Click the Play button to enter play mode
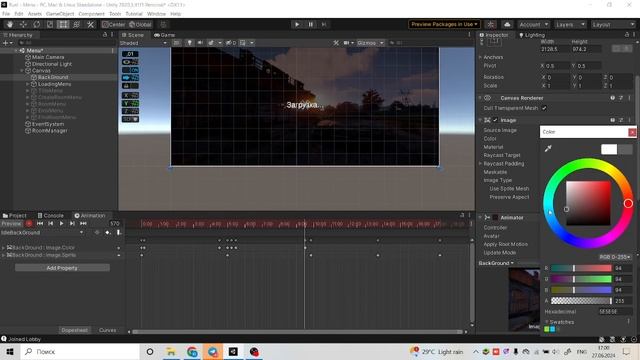Screen dimensions: 640x360 tap(297, 24)
